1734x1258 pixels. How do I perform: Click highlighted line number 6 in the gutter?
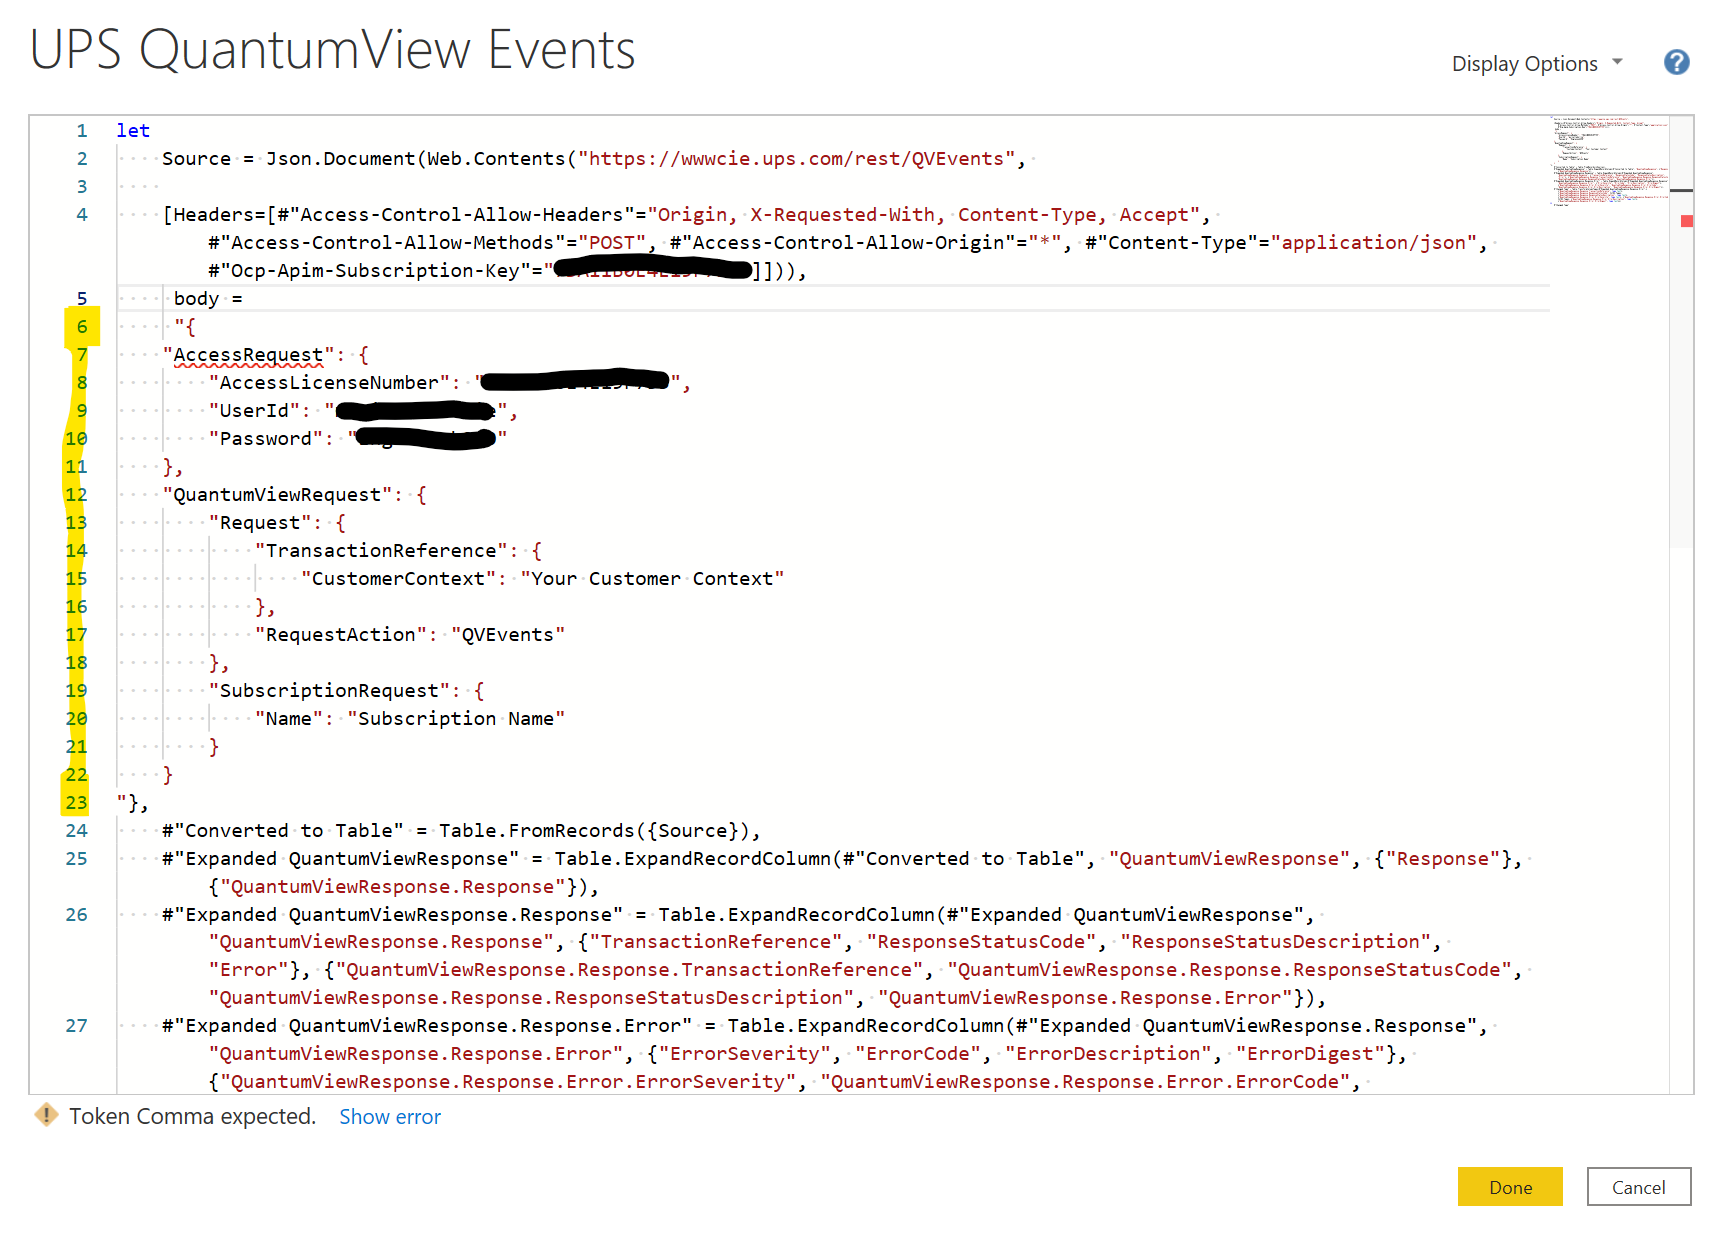click(82, 327)
